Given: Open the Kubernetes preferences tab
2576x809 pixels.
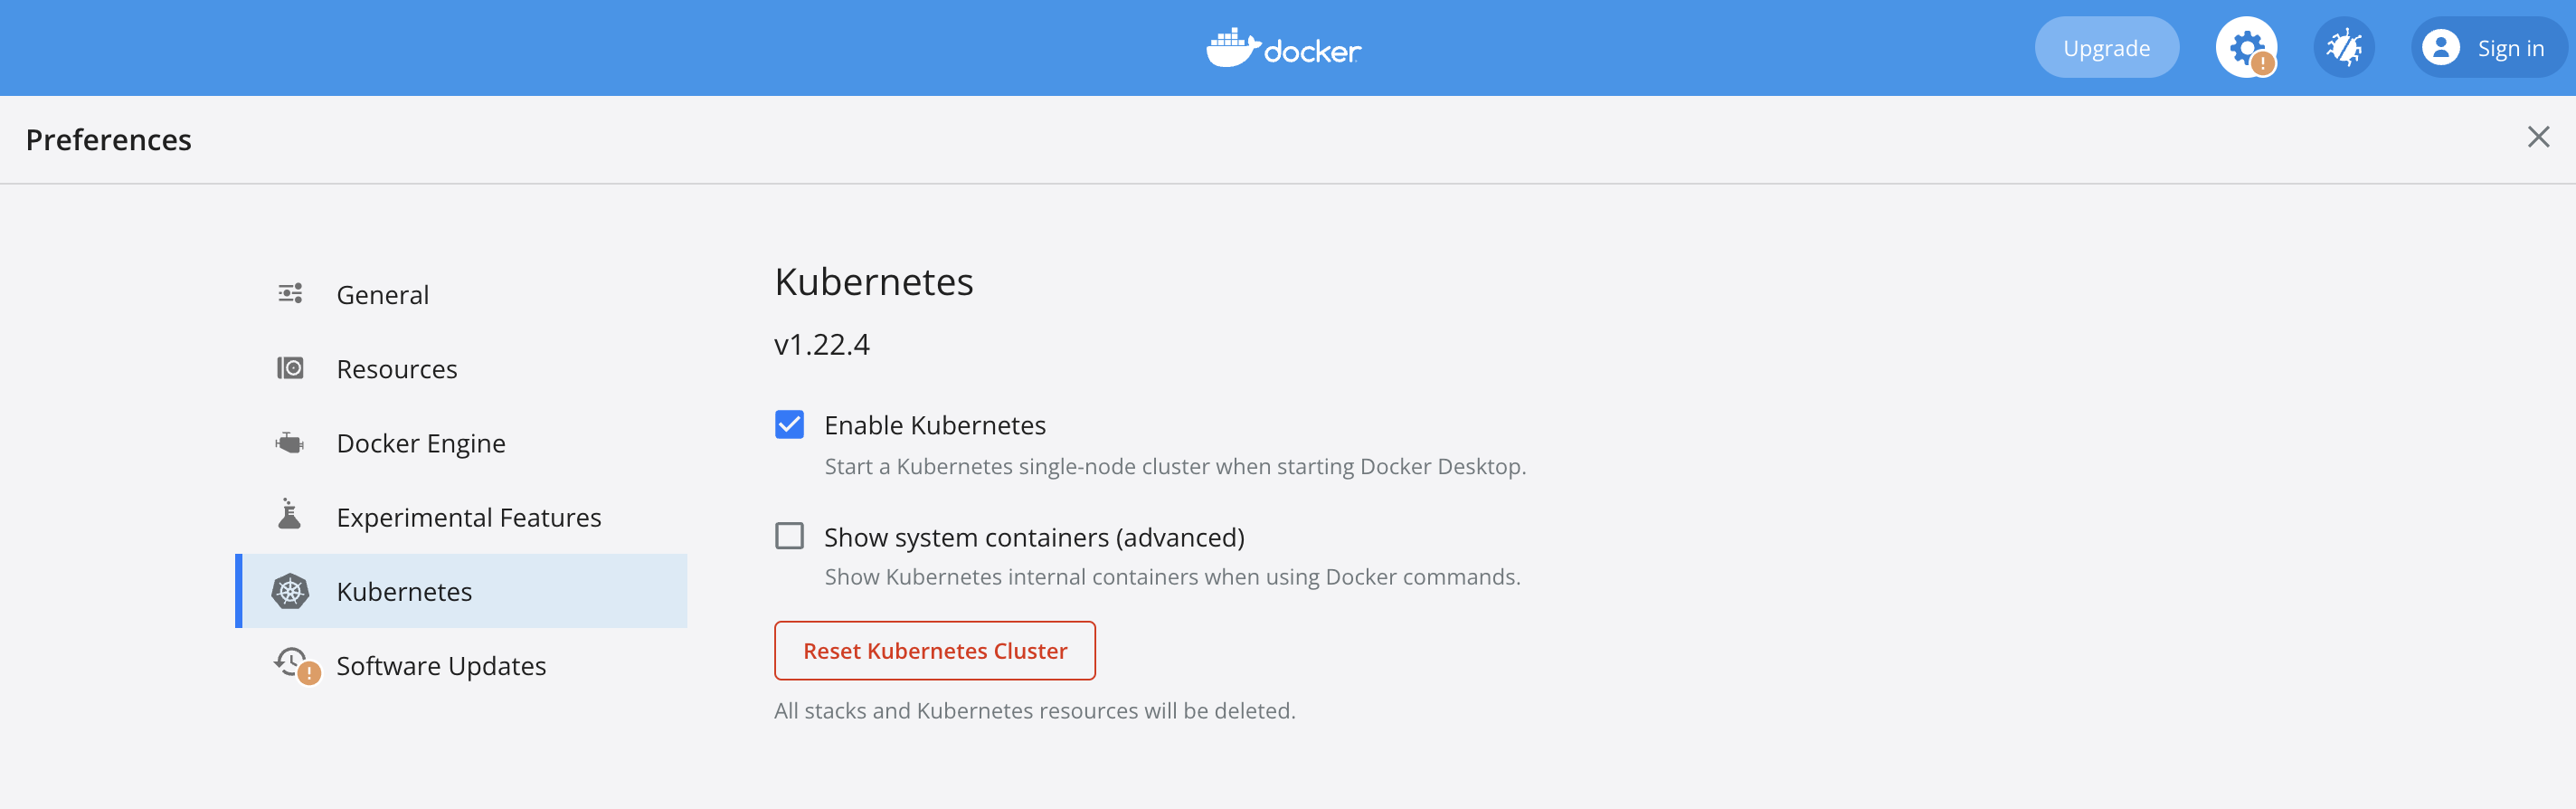Looking at the screenshot, I should (x=461, y=591).
